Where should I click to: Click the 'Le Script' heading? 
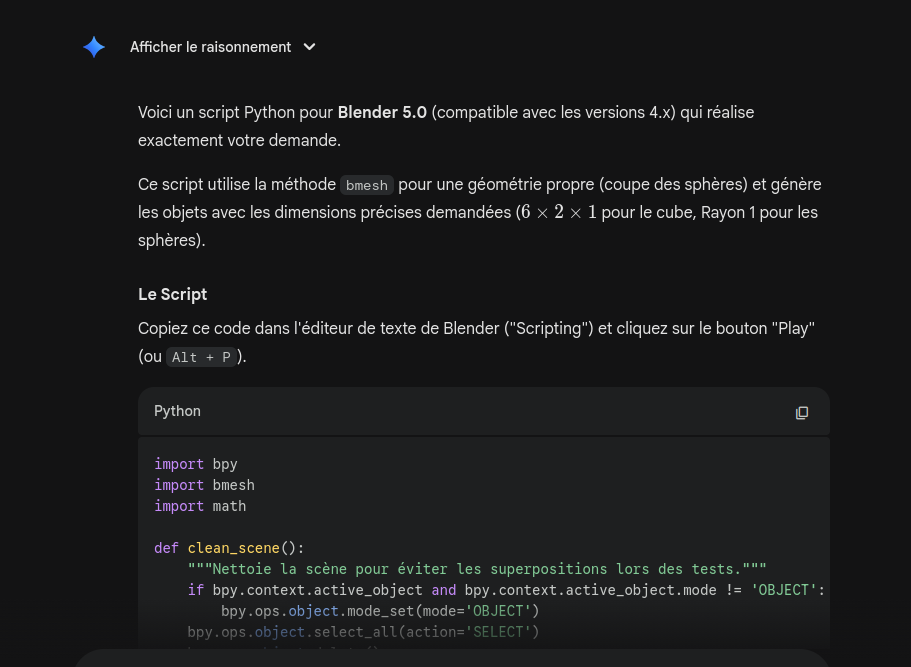(172, 294)
